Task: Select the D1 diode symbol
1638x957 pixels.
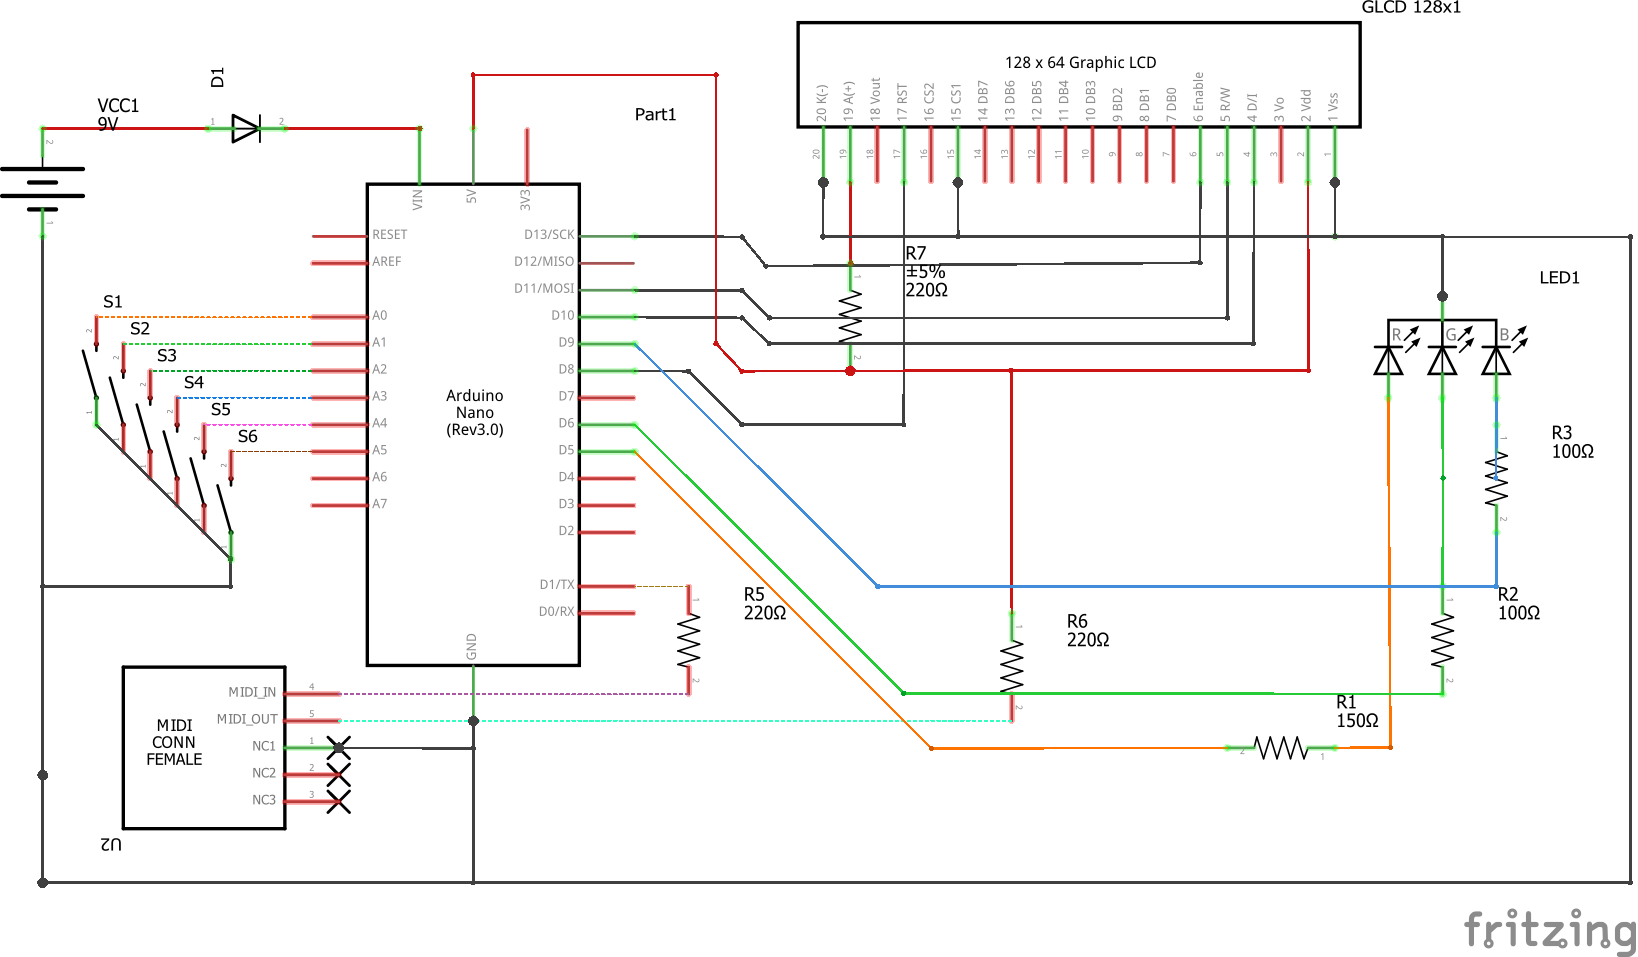Action: (246, 128)
